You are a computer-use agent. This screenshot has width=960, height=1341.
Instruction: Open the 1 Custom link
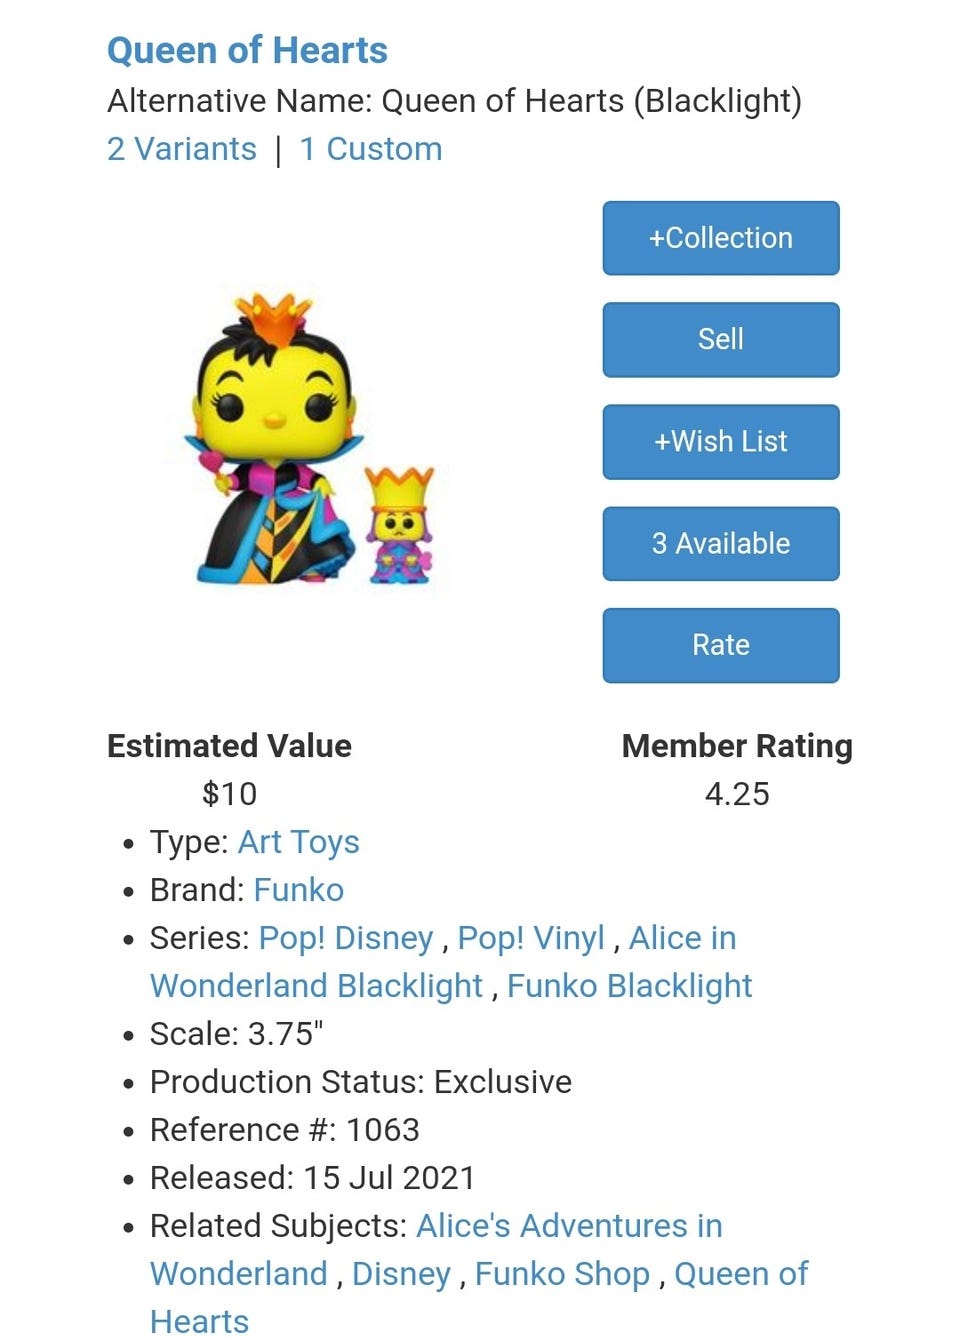pos(370,149)
